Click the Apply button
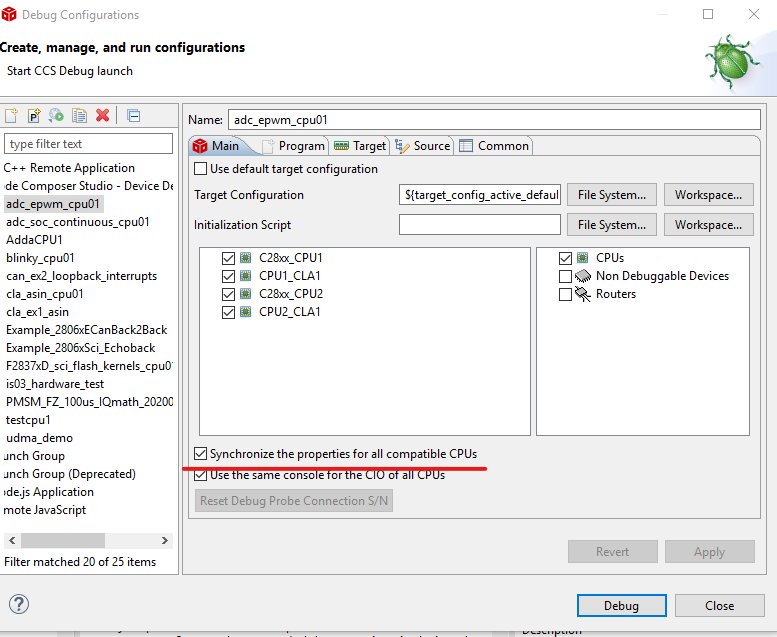The image size is (777, 637). coord(710,552)
